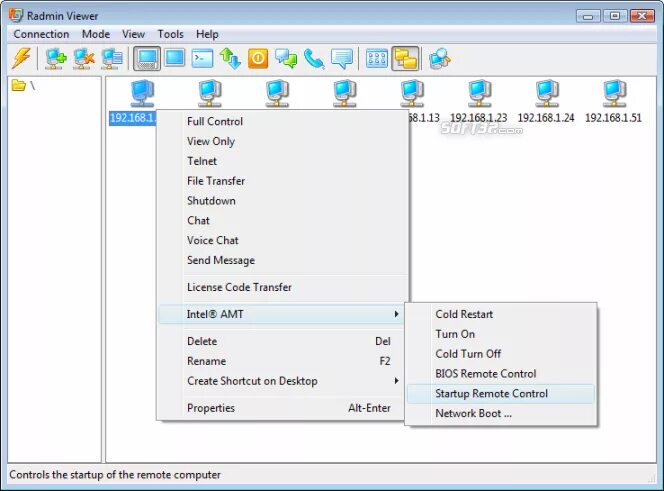The width and height of the screenshot is (664, 491).
Task: Select Full Control mode toolbar icon
Action: (x=147, y=58)
